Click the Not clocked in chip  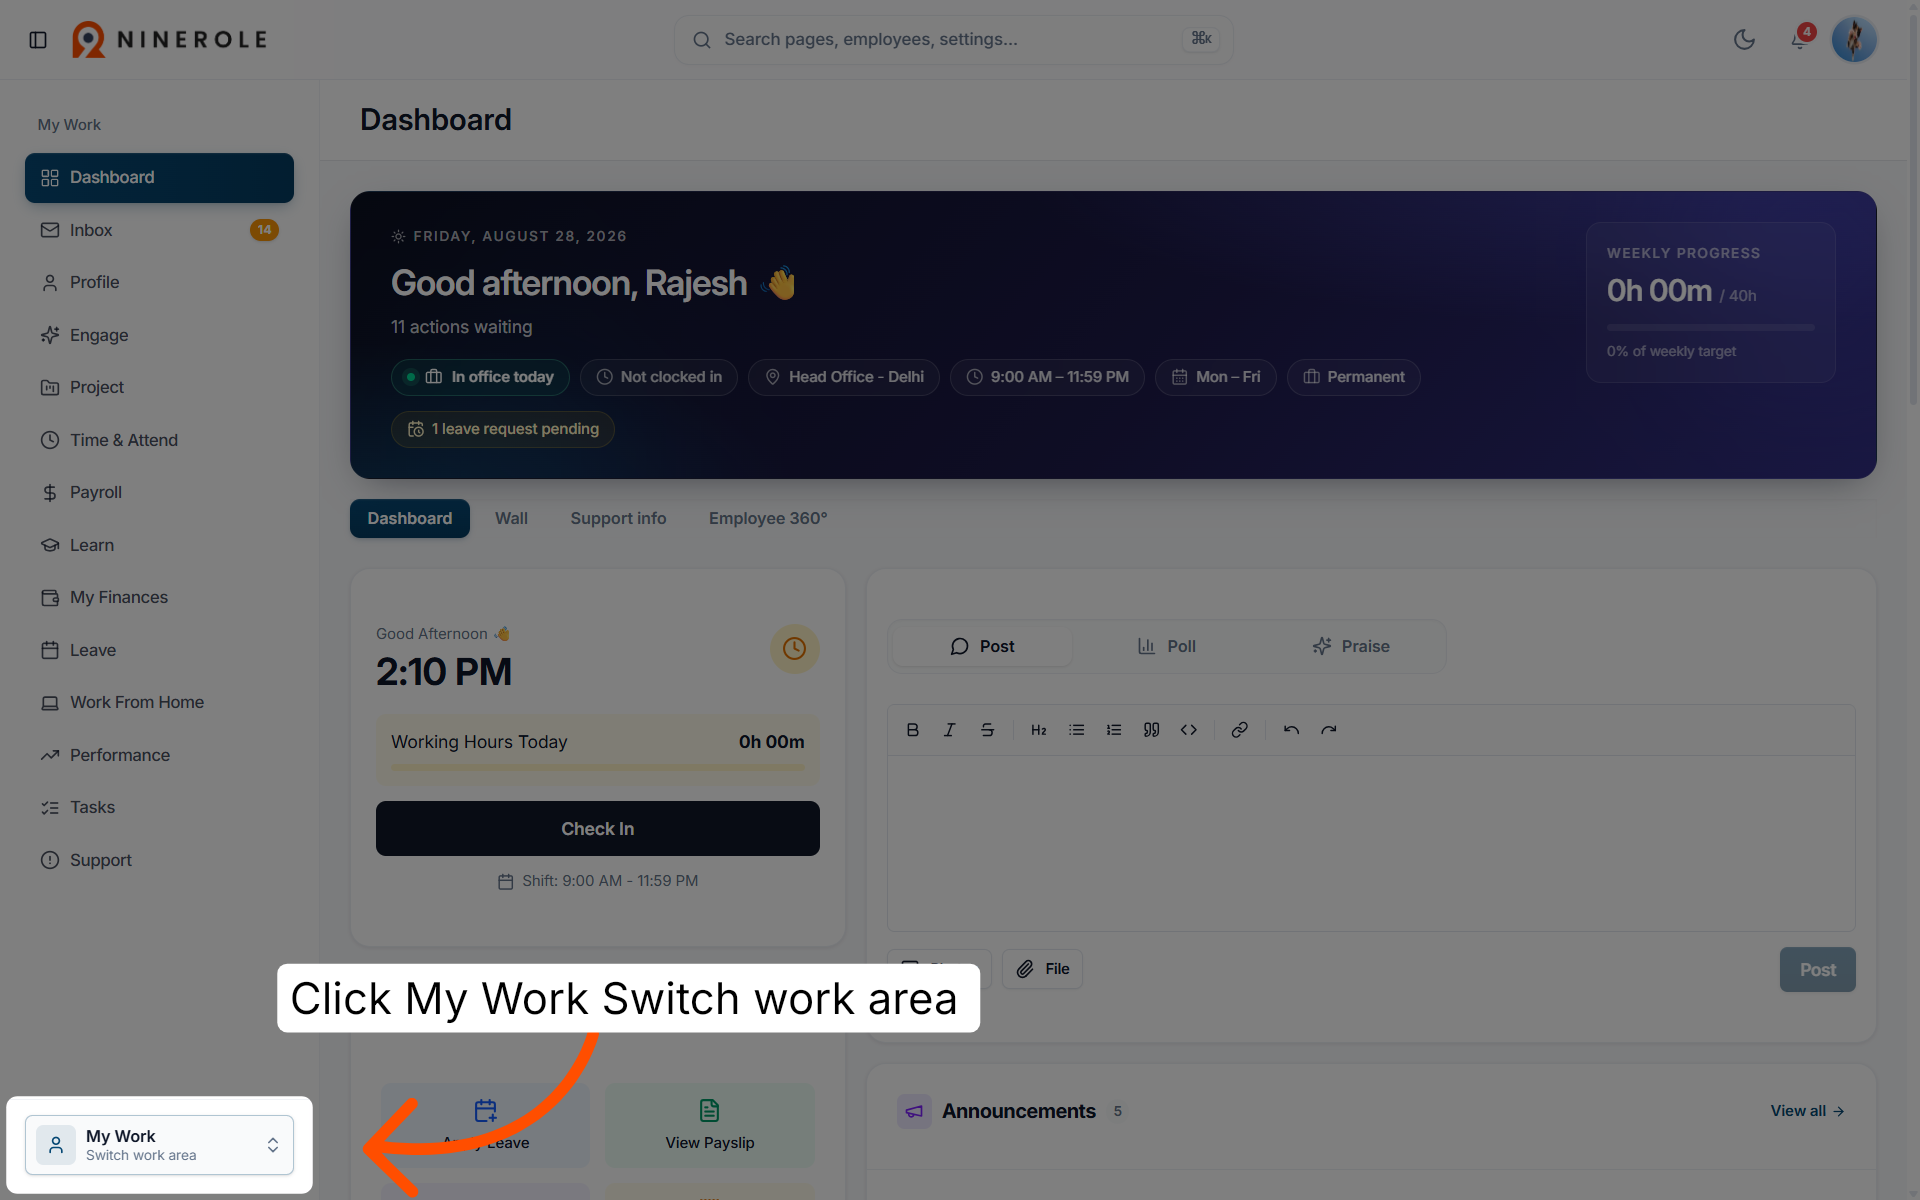pos(659,377)
